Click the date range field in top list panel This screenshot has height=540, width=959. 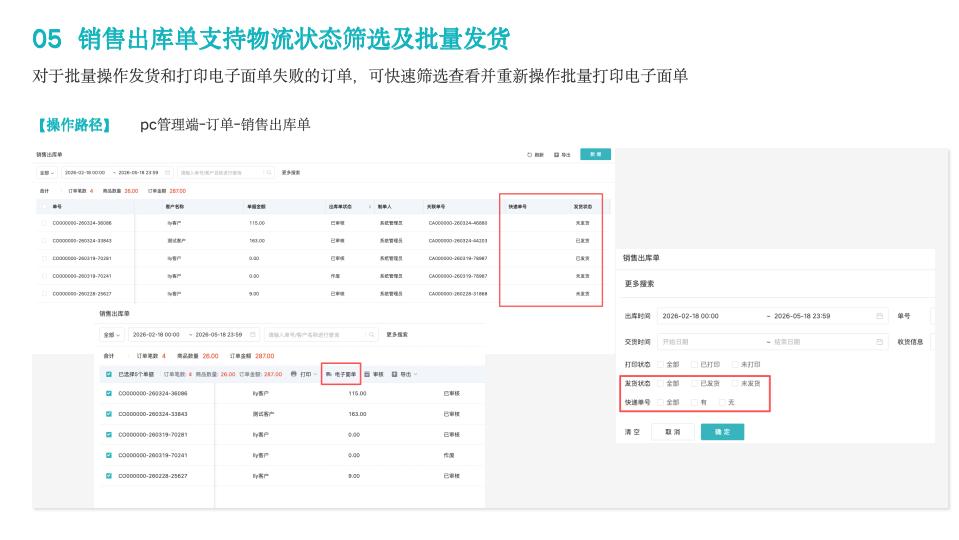click(x=117, y=172)
